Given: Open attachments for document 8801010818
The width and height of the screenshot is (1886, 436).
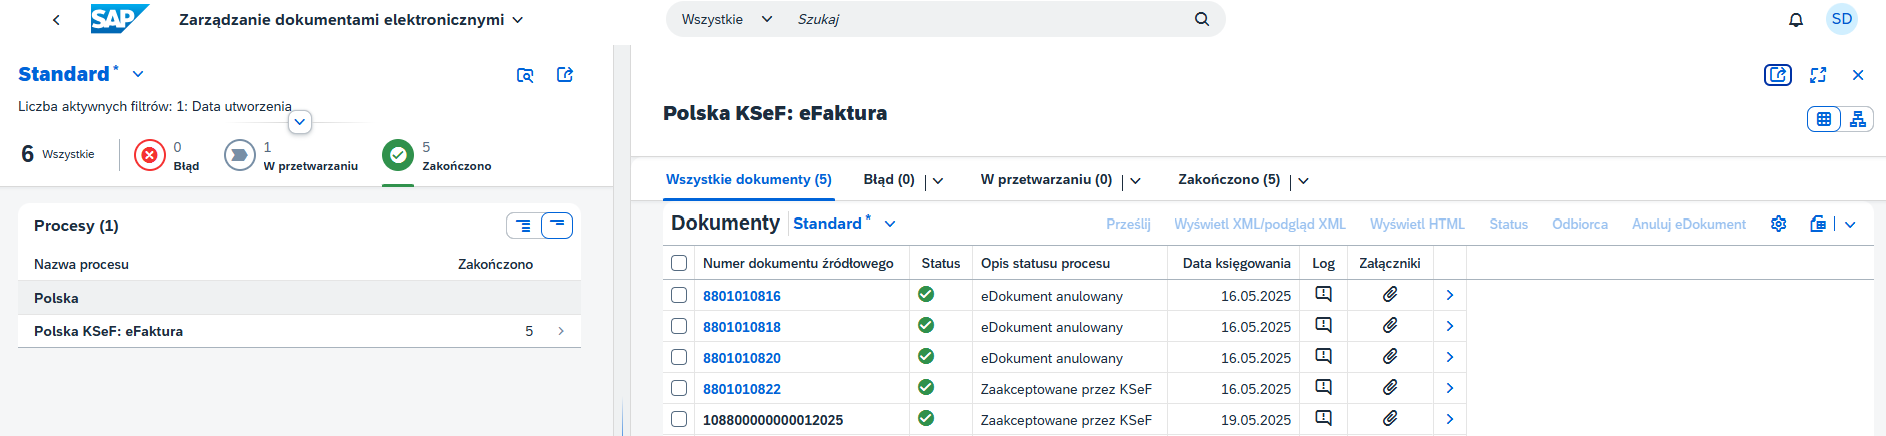Looking at the screenshot, I should 1390,326.
